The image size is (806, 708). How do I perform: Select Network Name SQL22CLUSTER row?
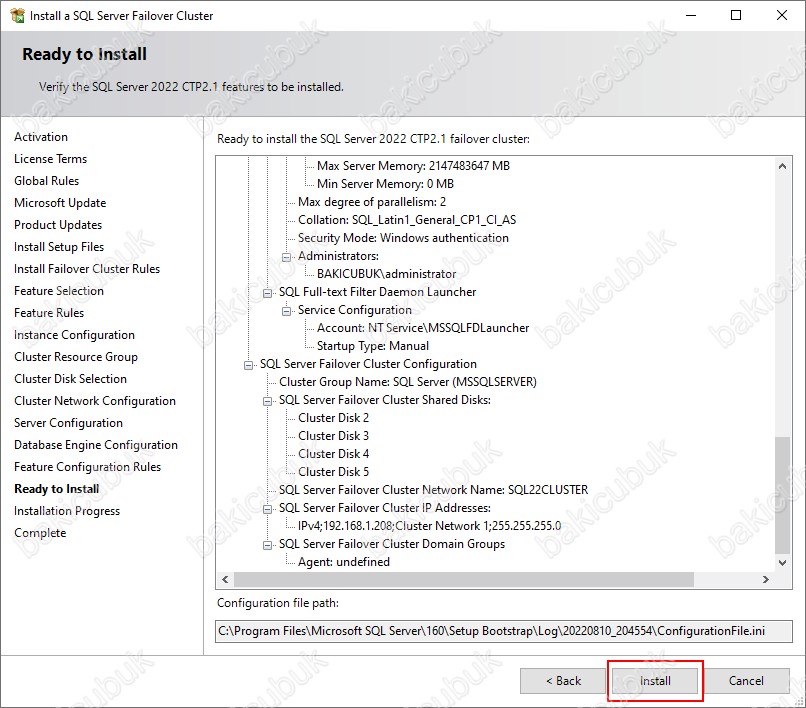(433, 490)
